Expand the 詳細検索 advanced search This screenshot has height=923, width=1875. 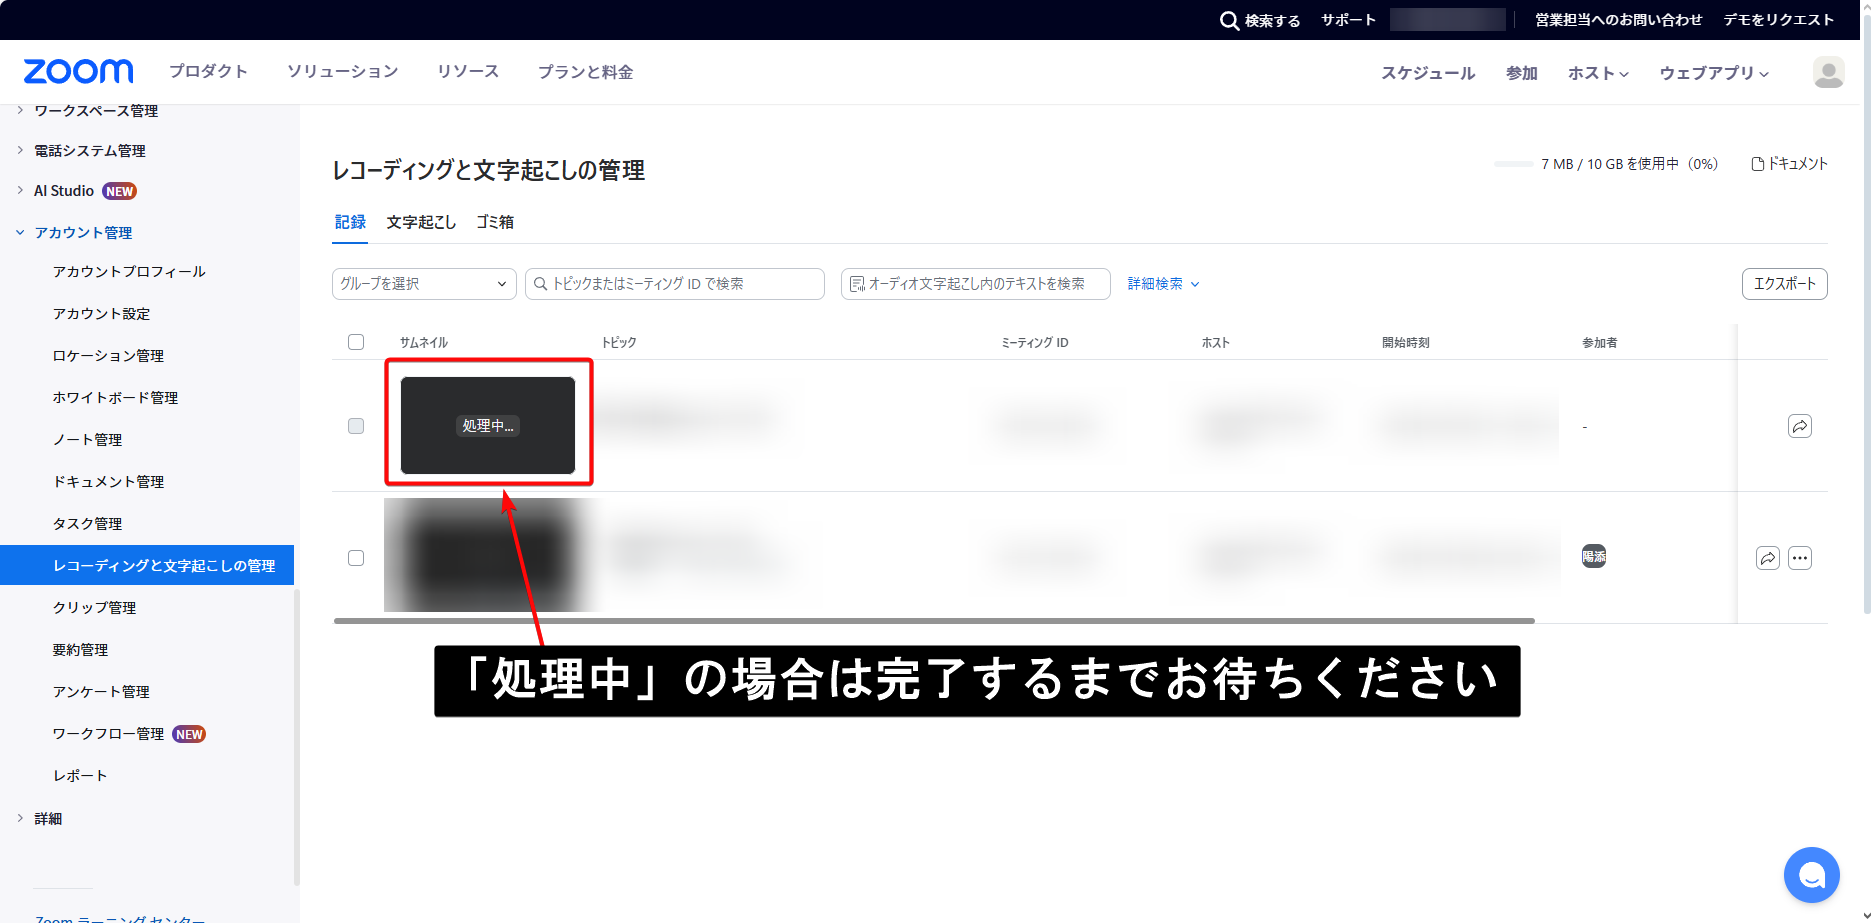pyautogui.click(x=1163, y=284)
